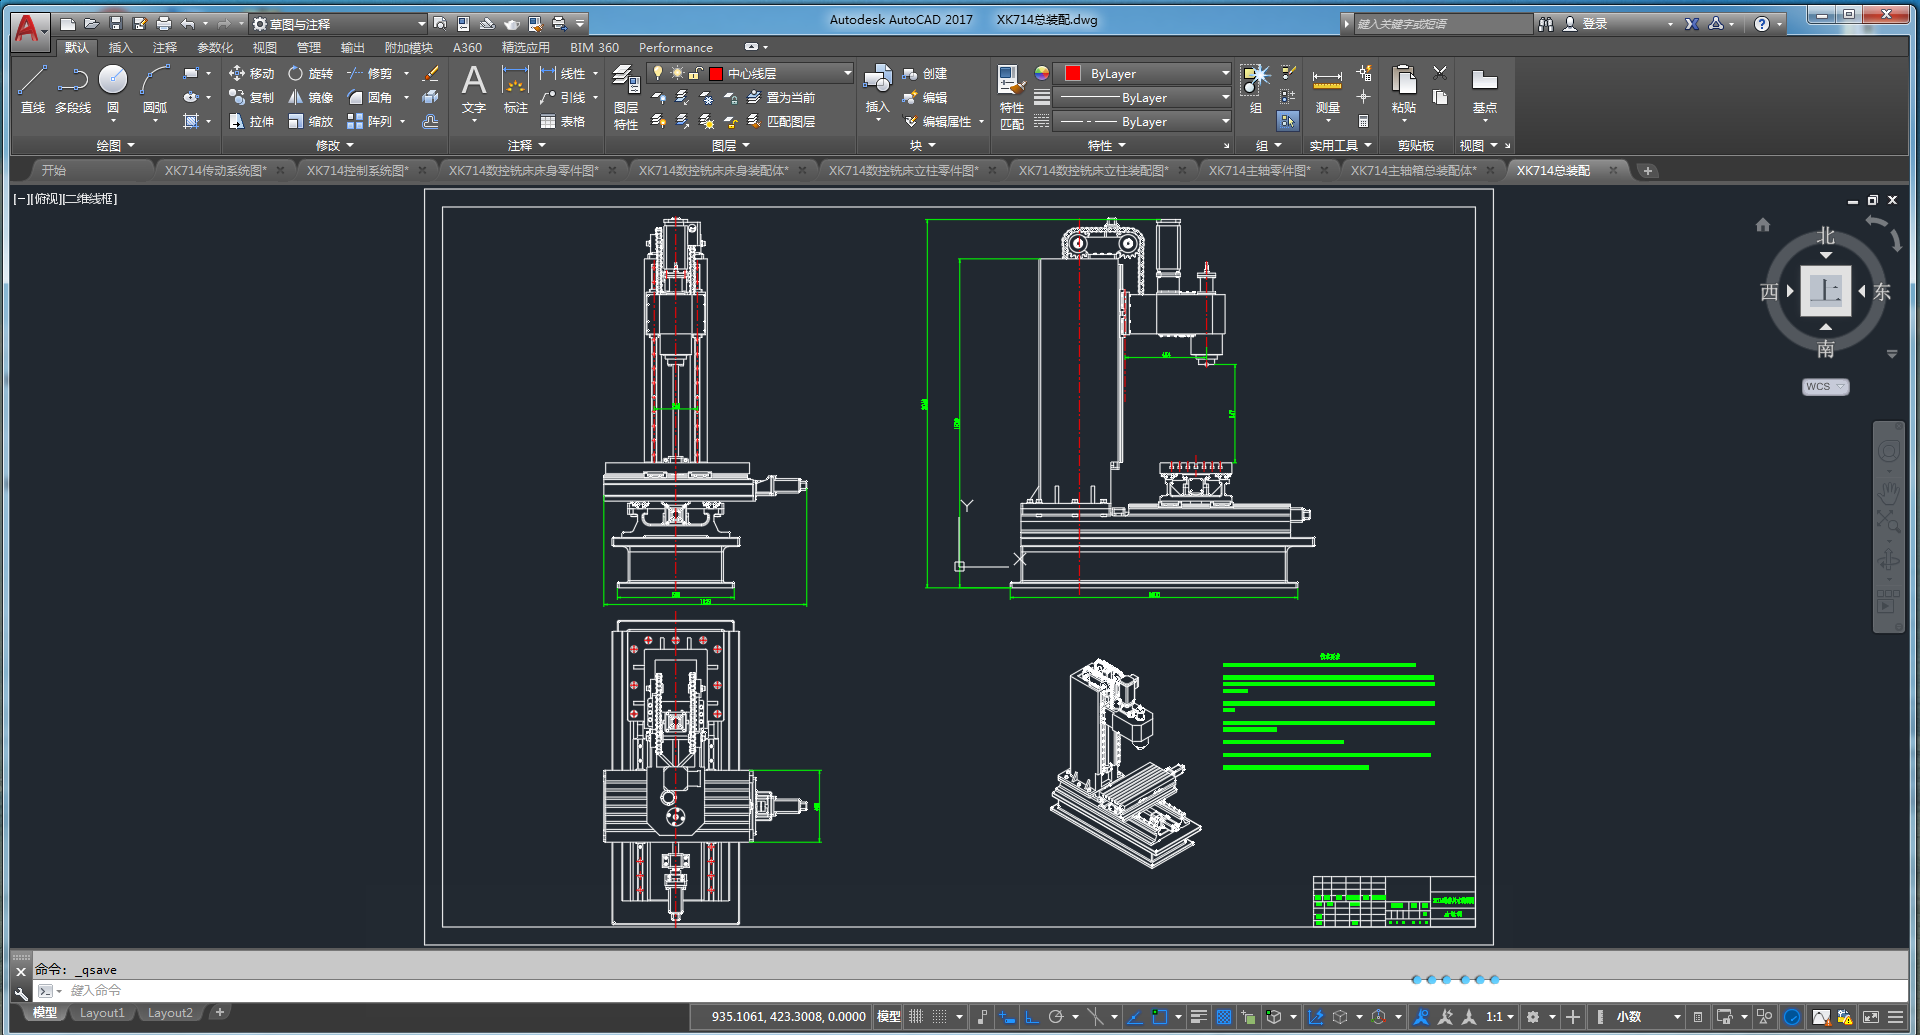Click 匹配图层 (Match Layer) button
This screenshot has width=1920, height=1035.
(x=781, y=121)
